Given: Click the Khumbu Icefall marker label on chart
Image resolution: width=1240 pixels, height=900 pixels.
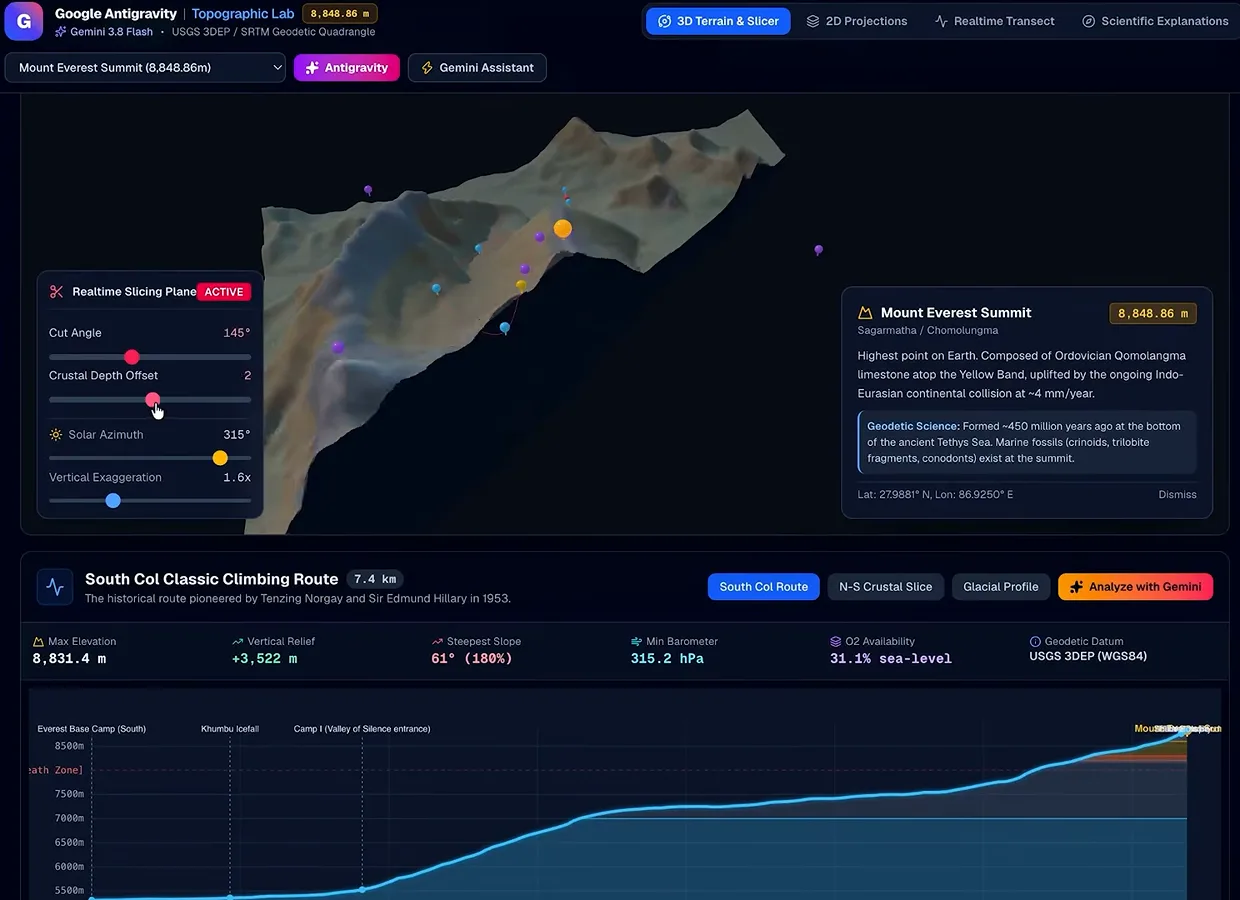Looking at the screenshot, I should coord(230,729).
